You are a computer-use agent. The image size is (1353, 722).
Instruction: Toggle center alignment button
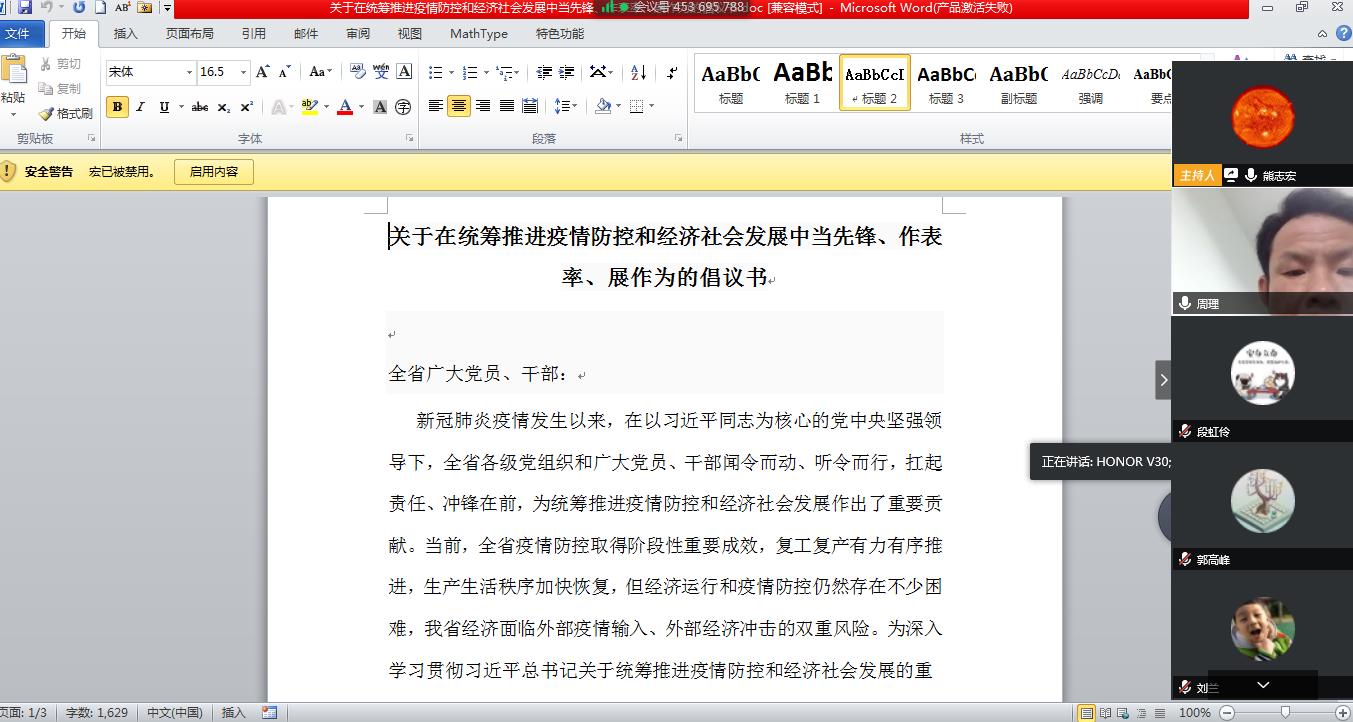(459, 106)
